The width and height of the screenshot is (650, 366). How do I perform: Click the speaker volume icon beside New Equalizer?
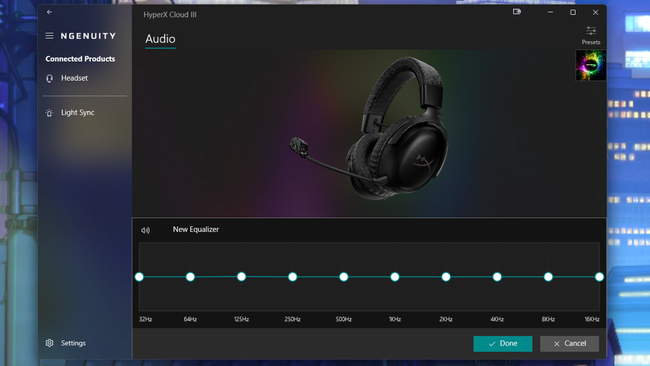145,230
